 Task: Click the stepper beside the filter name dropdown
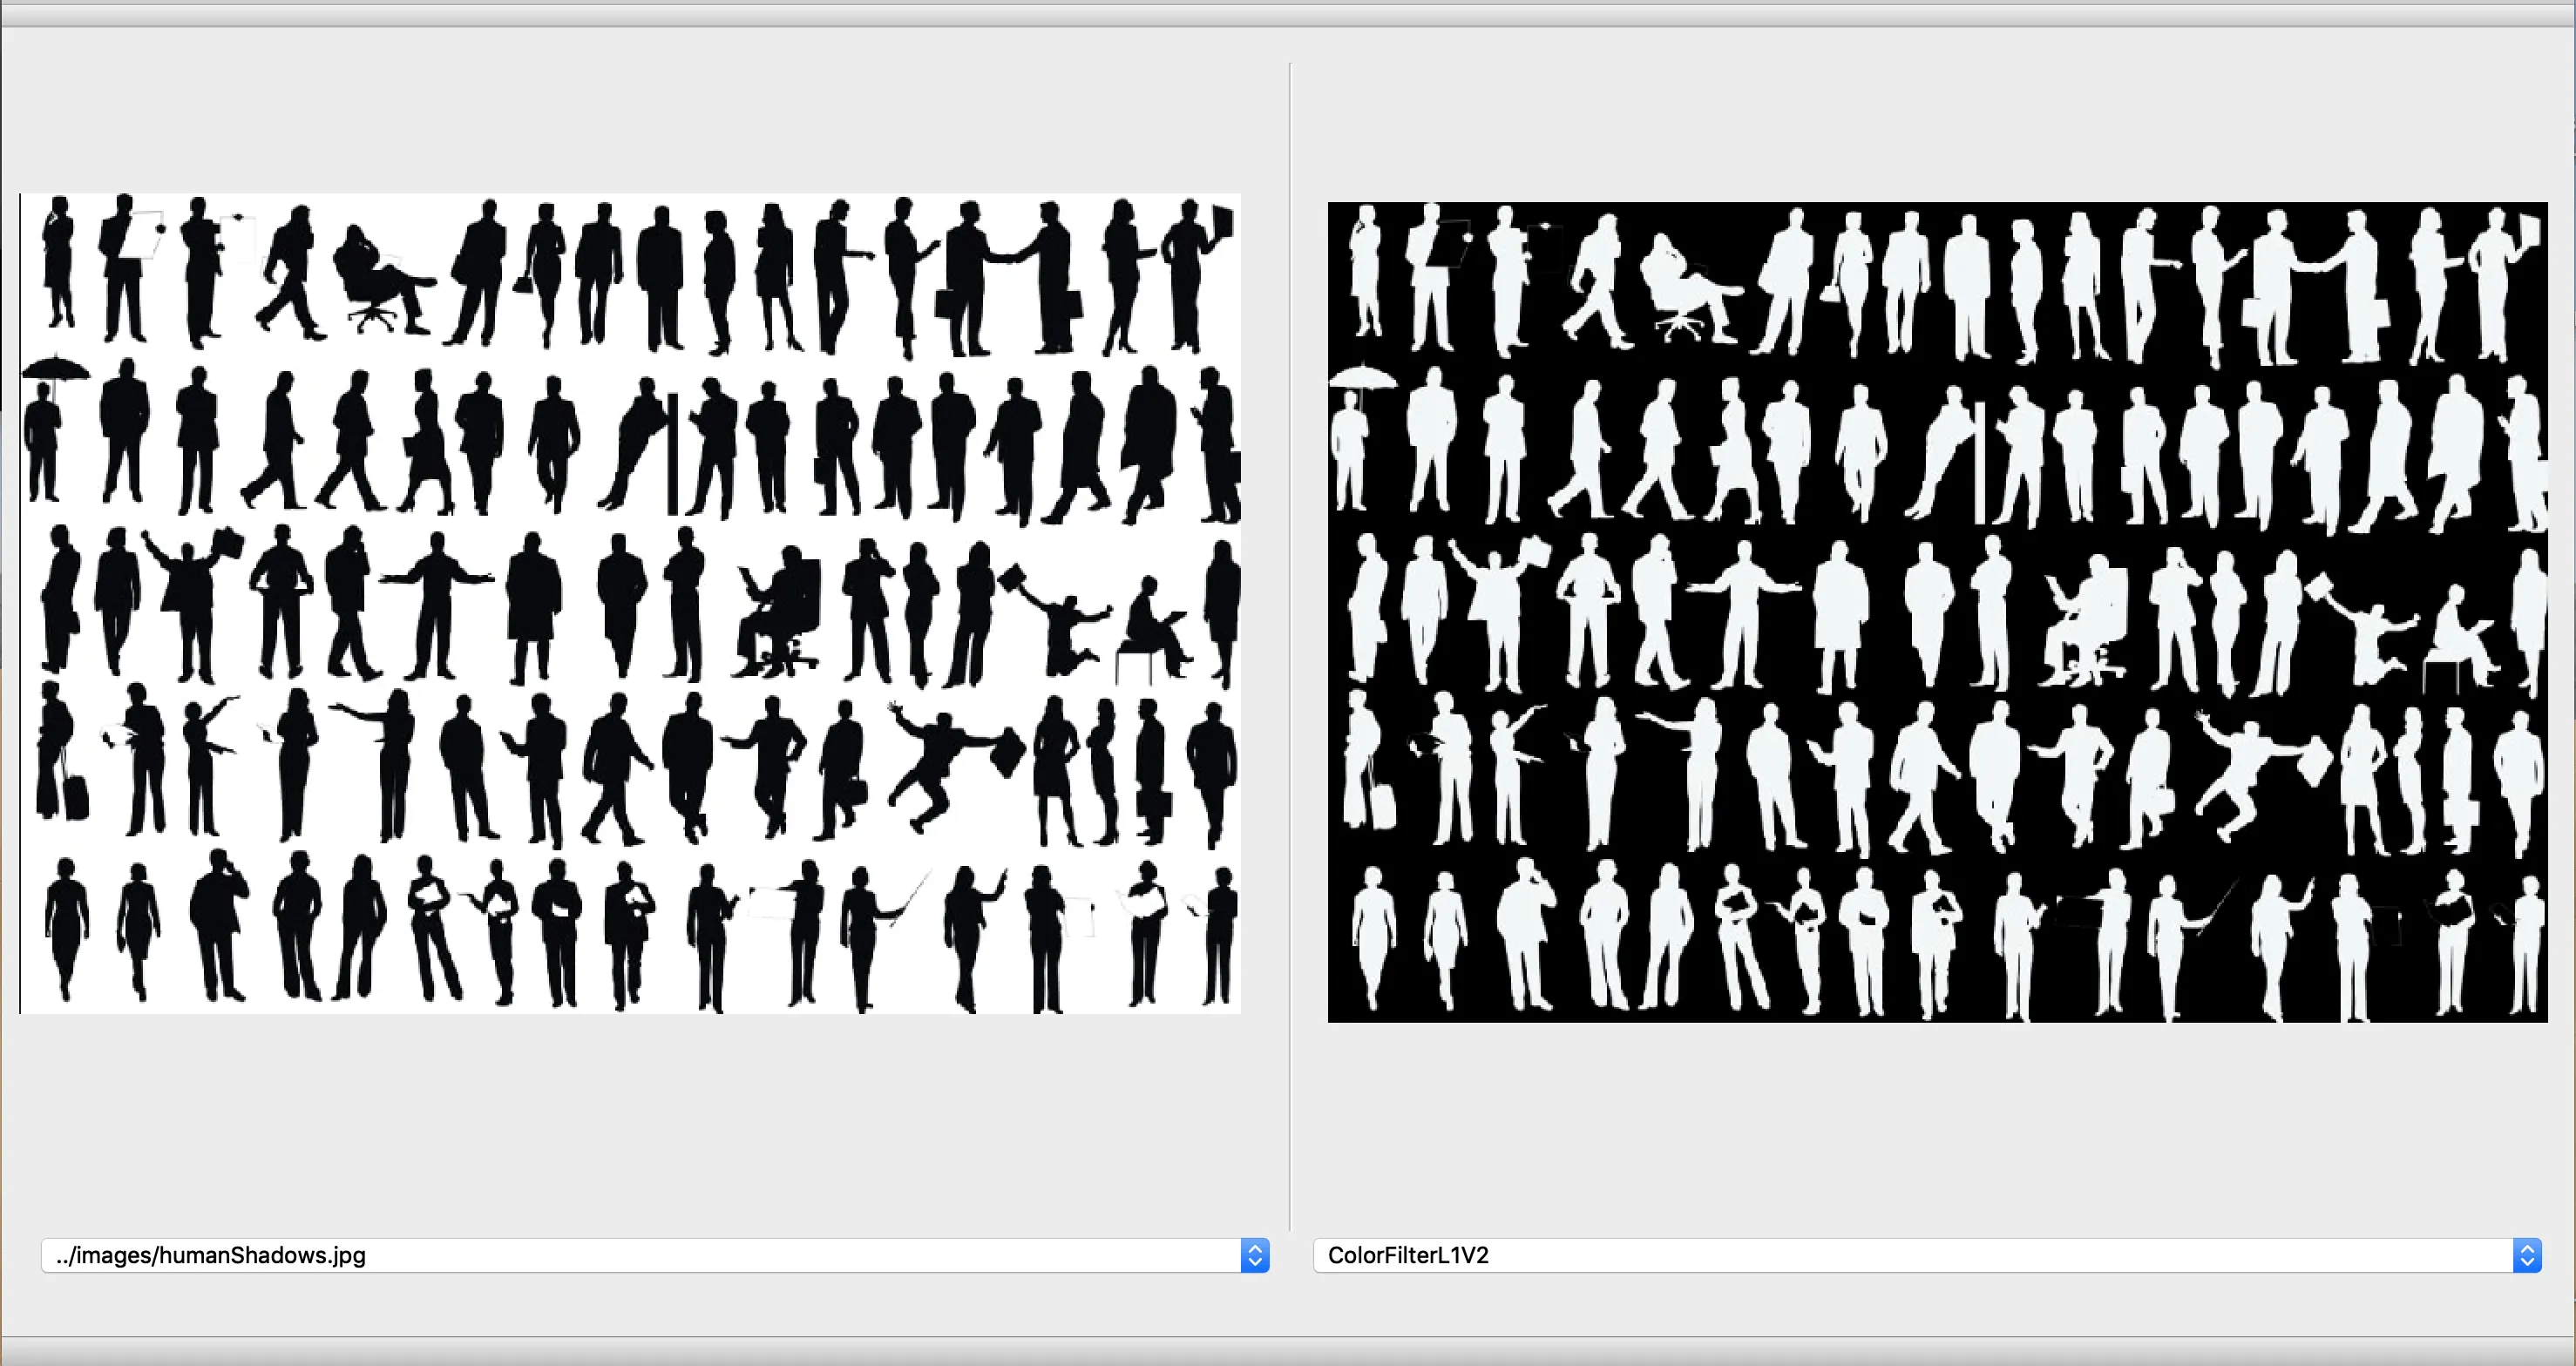(x=2527, y=1255)
